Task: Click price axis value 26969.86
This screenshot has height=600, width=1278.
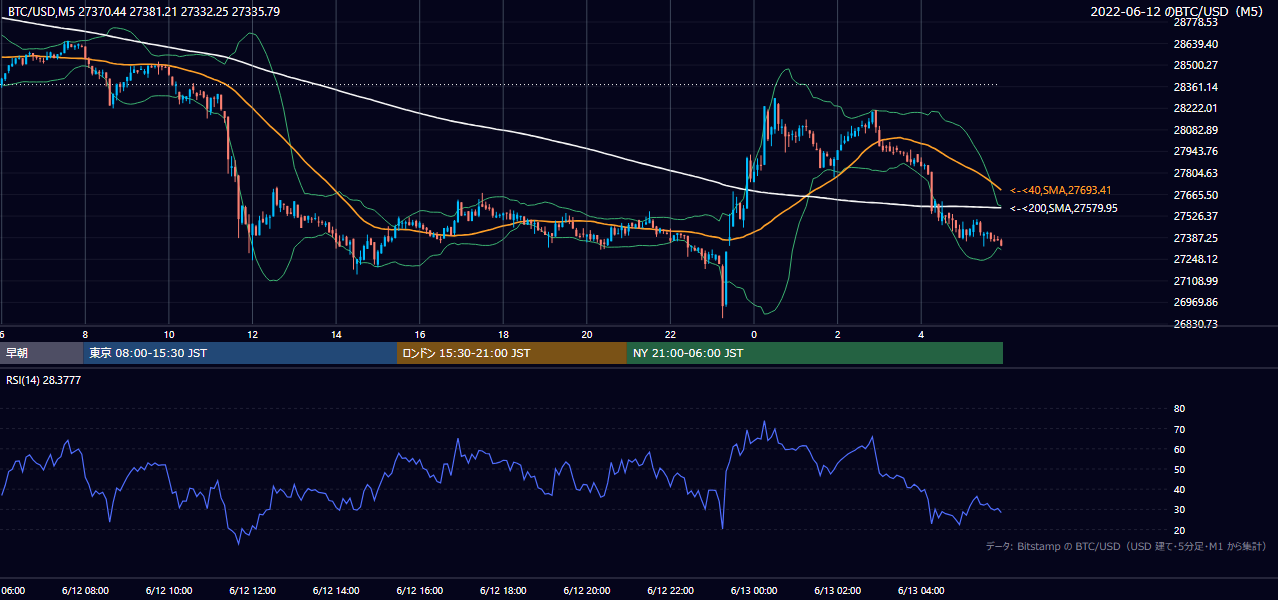Action: click(x=1195, y=302)
